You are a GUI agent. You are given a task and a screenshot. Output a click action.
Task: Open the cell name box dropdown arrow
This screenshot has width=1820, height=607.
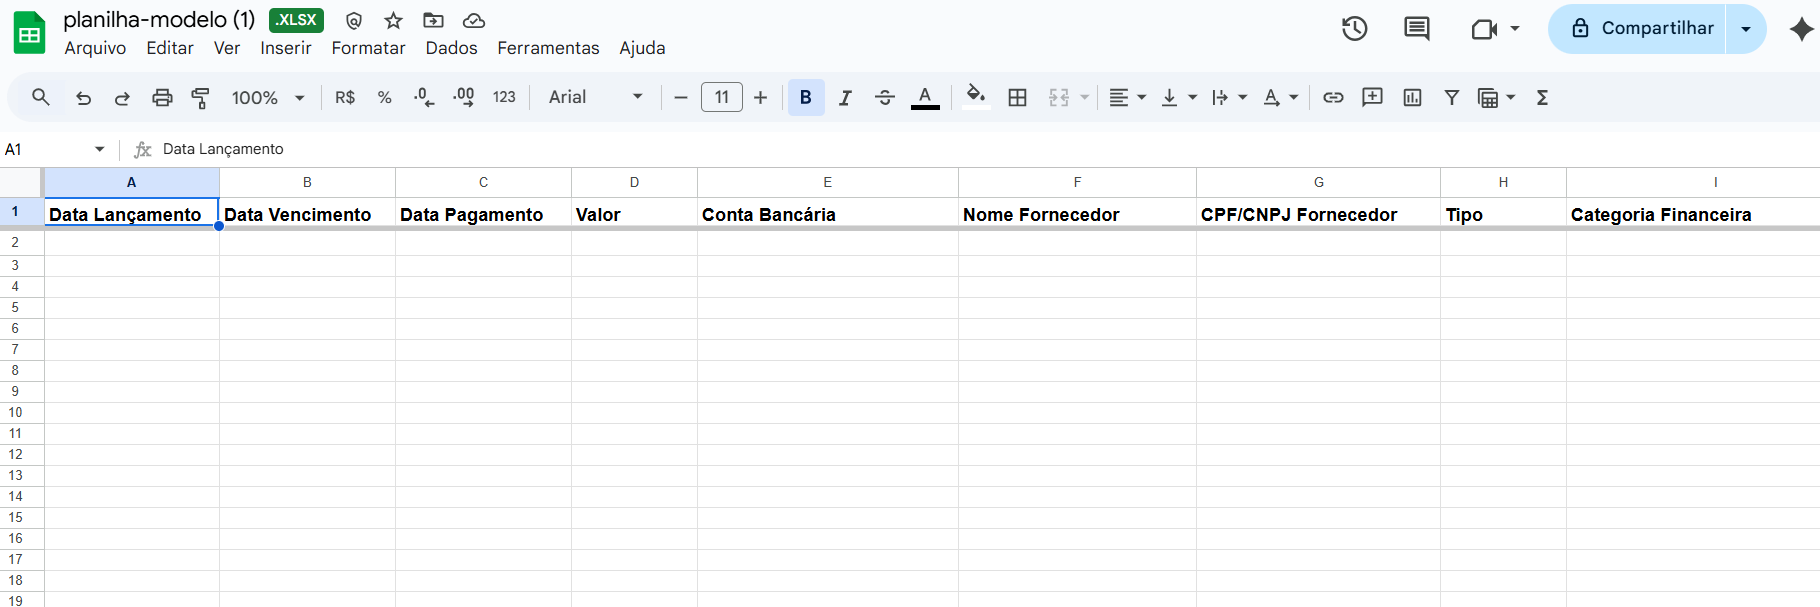tap(99, 149)
